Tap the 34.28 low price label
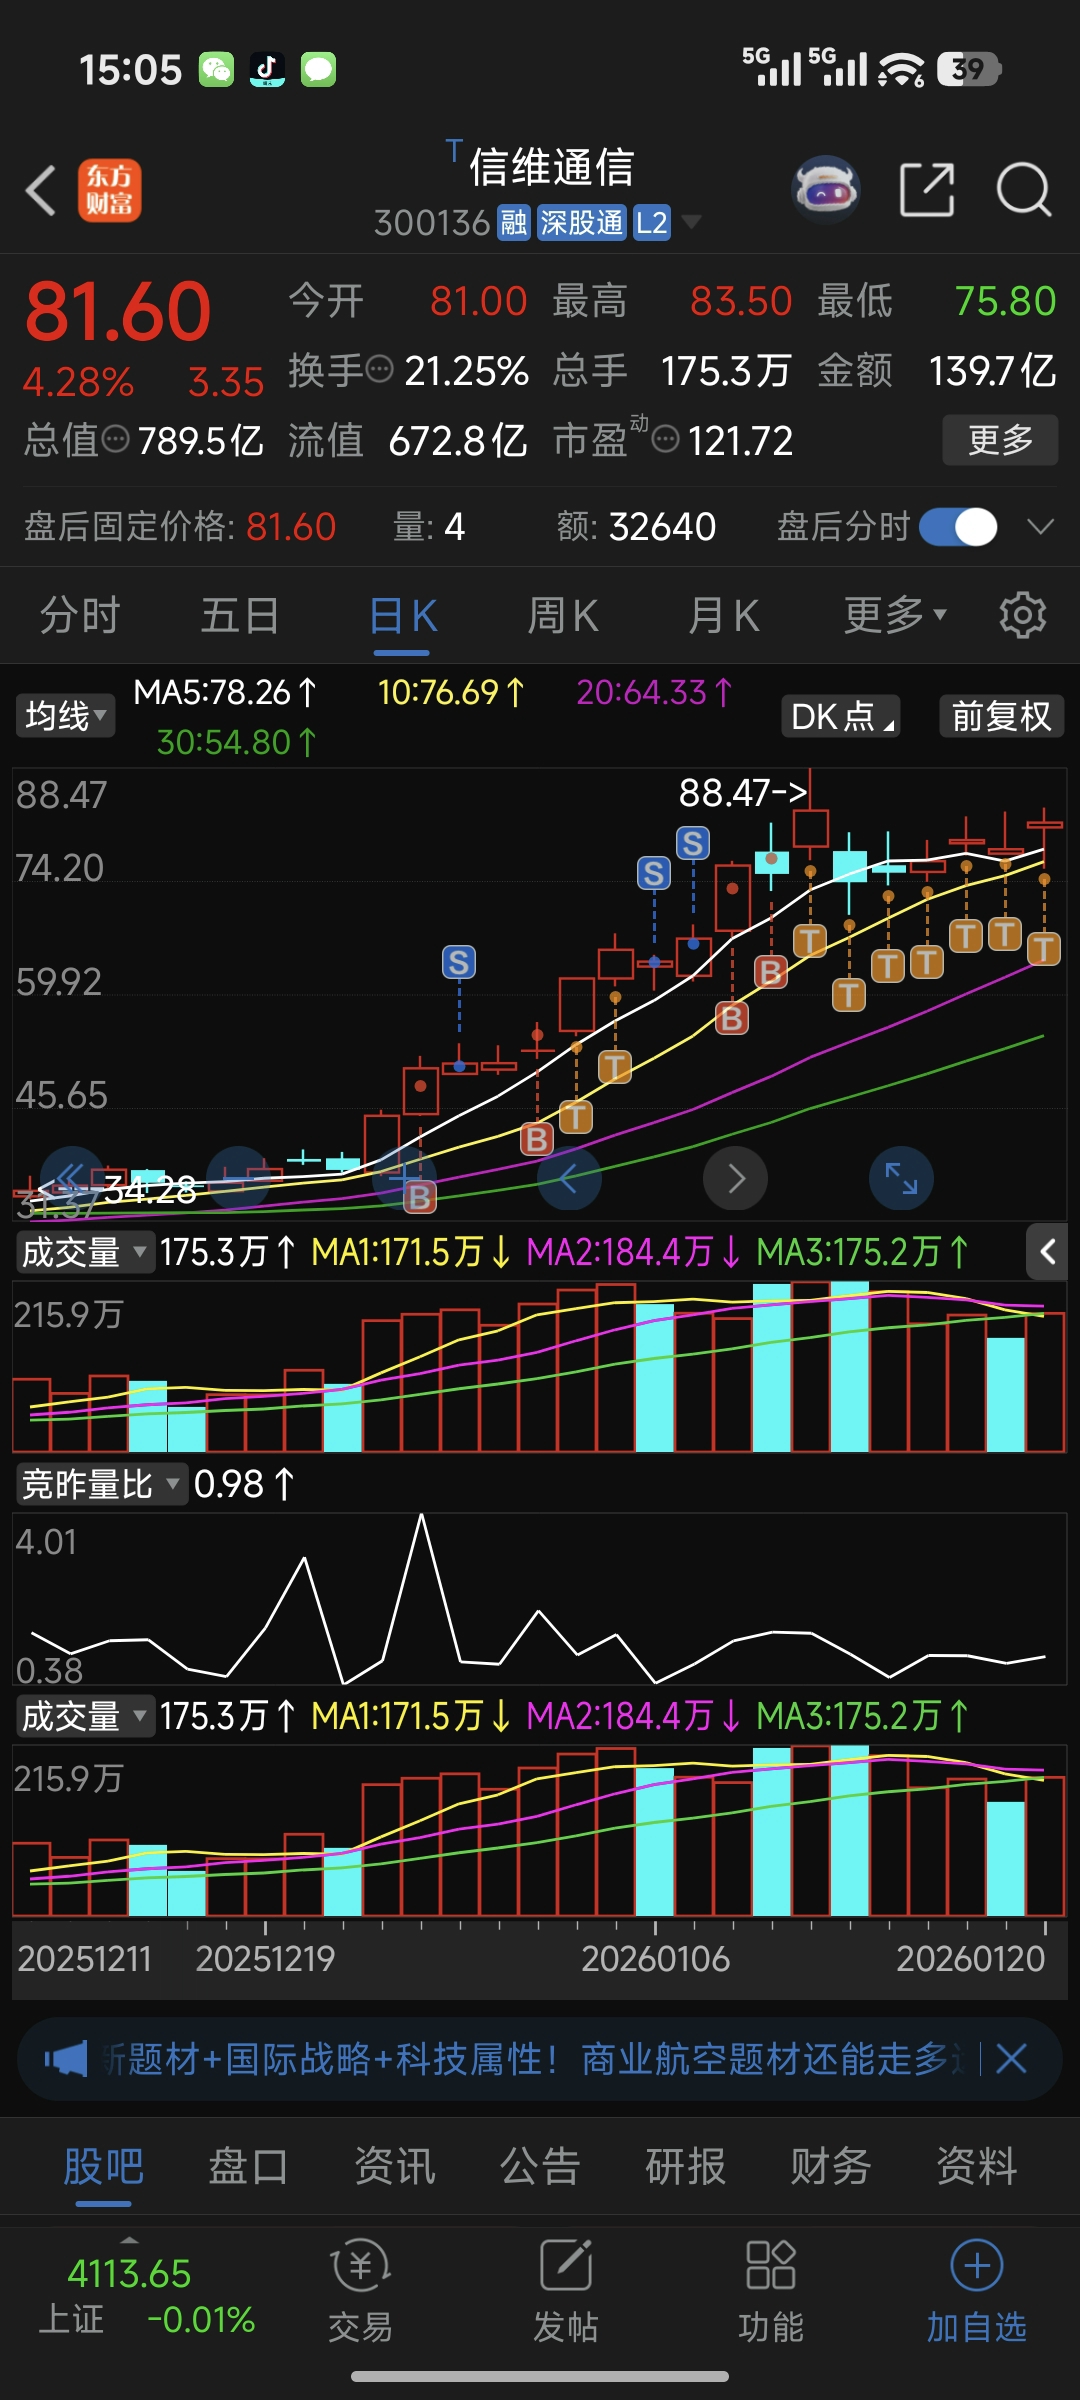Viewport: 1080px width, 2400px height. tap(150, 1188)
